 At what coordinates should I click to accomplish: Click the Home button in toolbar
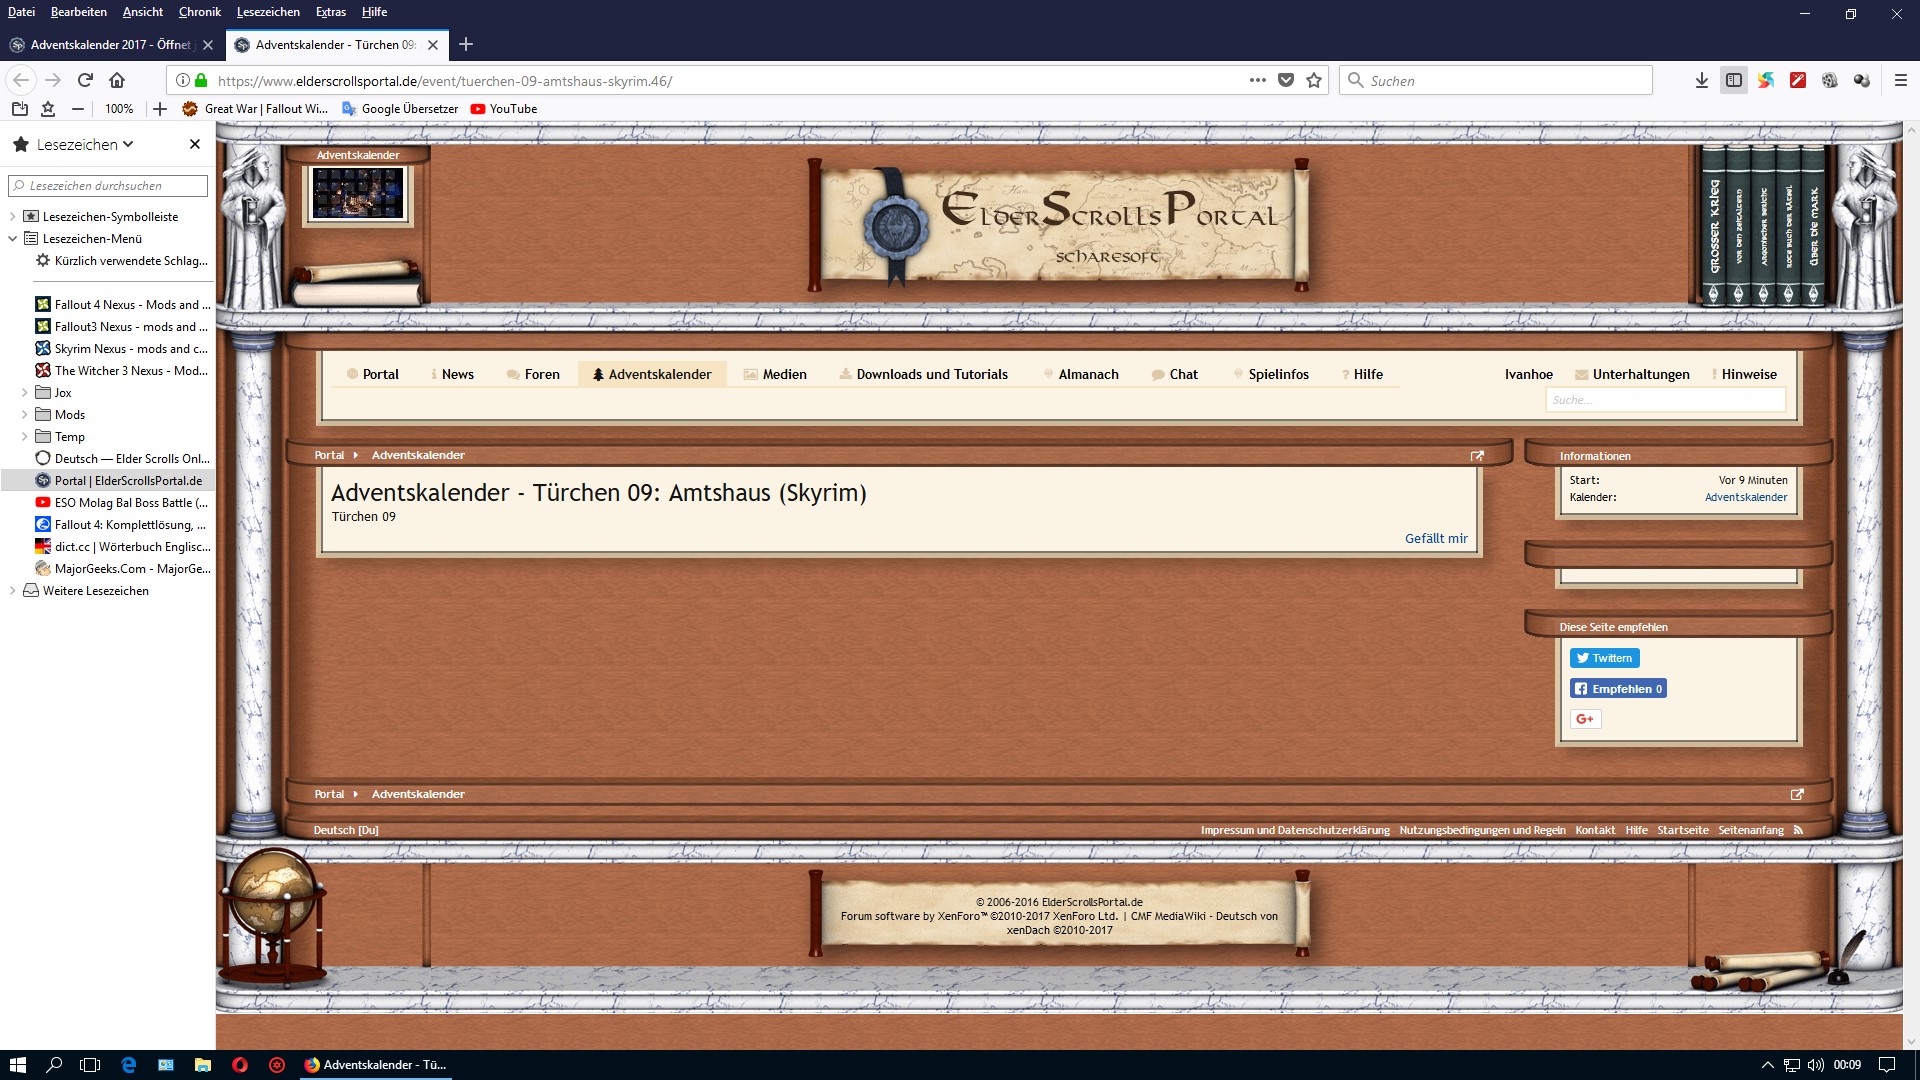117,80
